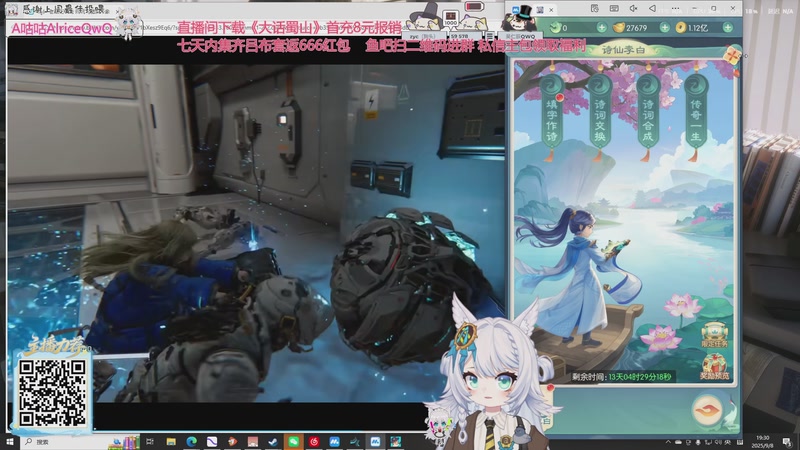Click the Windows Start button

point(10,442)
